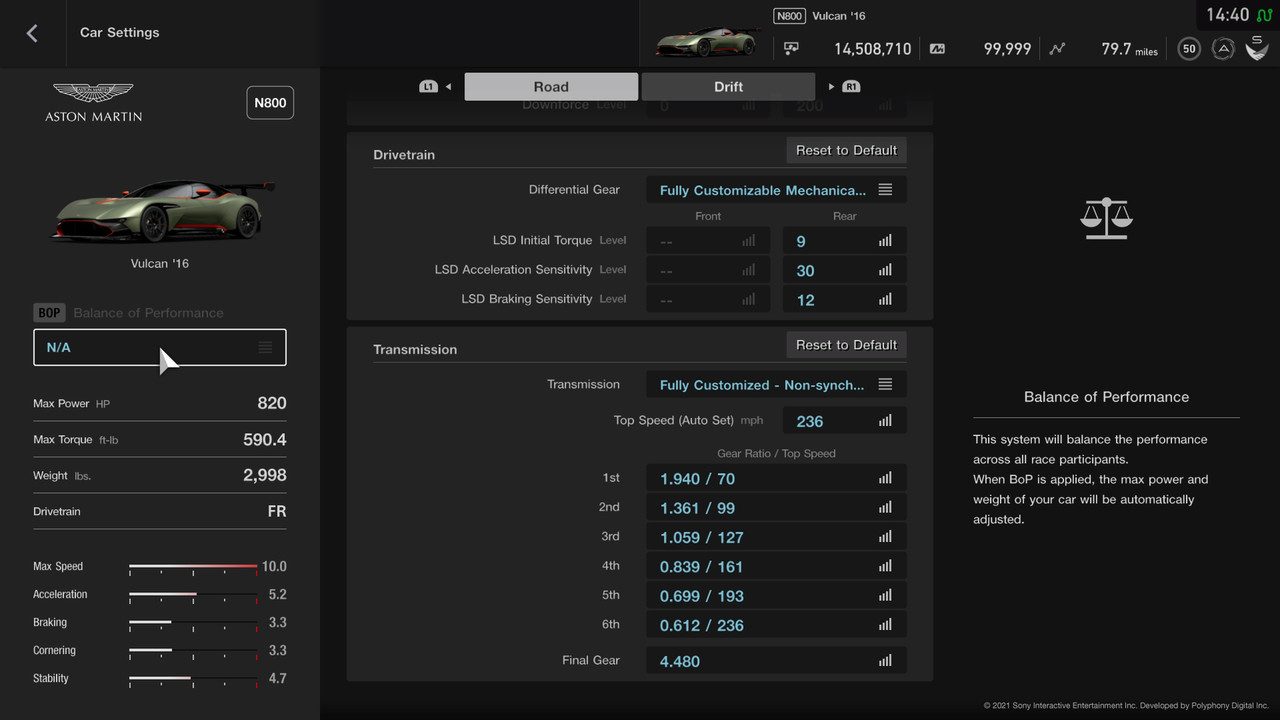The width and height of the screenshot is (1280, 720).
Task: Click bars icon on 3rd gear ratio
Action: pyautogui.click(x=885, y=537)
